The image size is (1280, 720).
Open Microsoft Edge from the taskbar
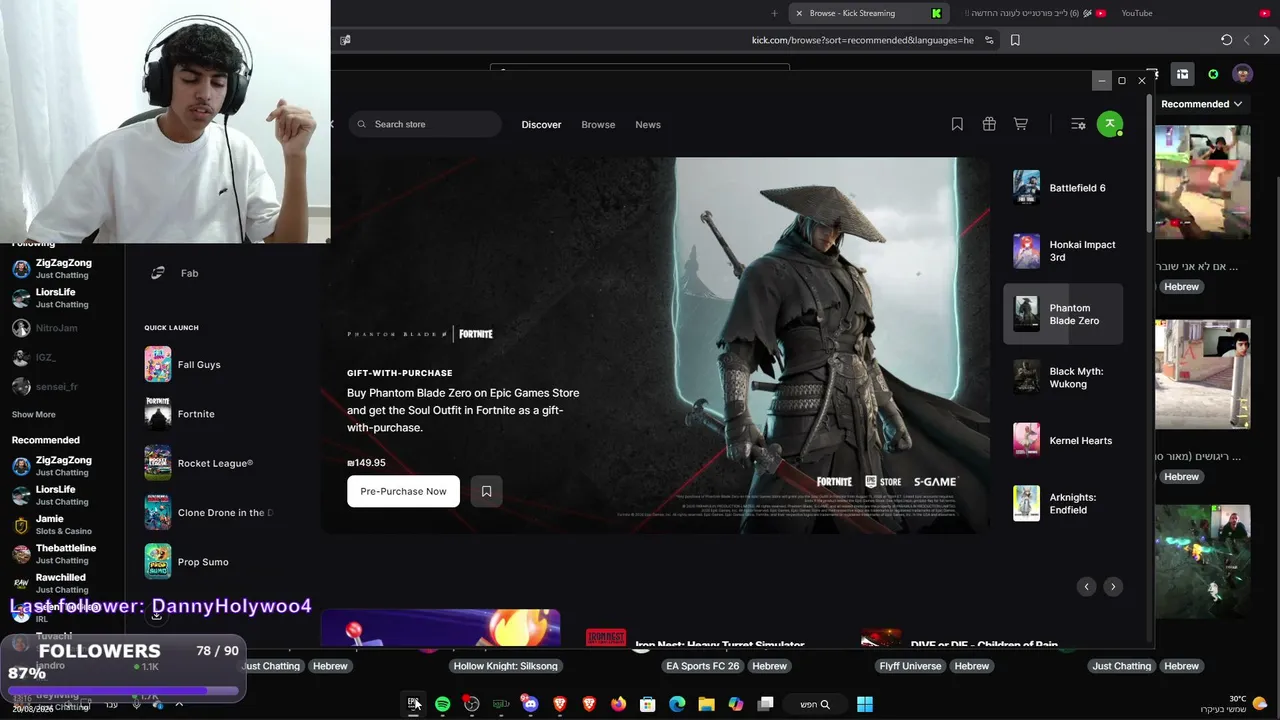(x=677, y=704)
